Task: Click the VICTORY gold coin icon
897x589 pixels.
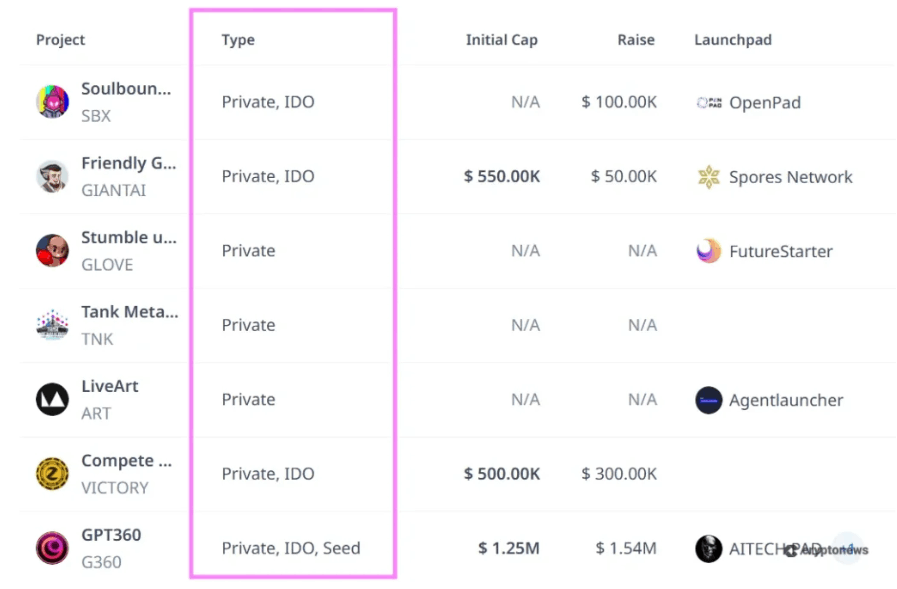Action: (51, 473)
